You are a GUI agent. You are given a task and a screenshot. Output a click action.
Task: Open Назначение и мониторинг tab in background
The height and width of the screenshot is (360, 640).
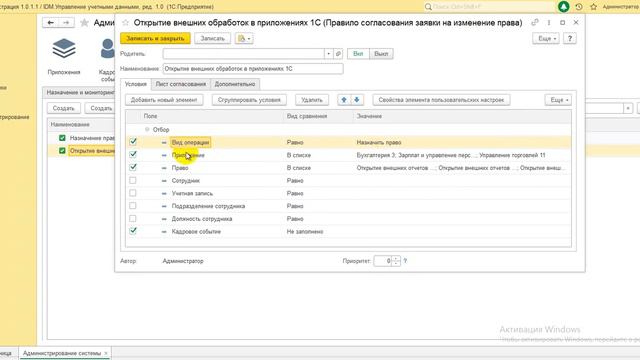tap(80, 93)
